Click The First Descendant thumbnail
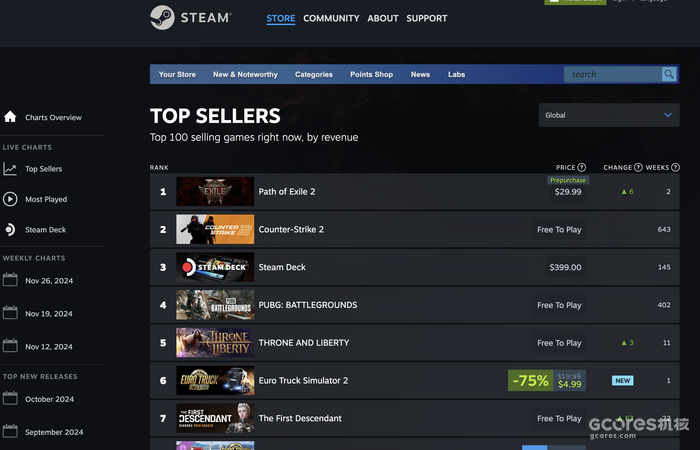The height and width of the screenshot is (450, 700). (x=215, y=418)
